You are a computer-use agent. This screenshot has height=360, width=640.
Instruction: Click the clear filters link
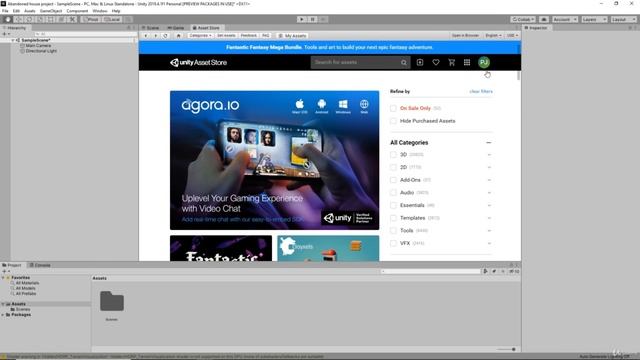481,91
